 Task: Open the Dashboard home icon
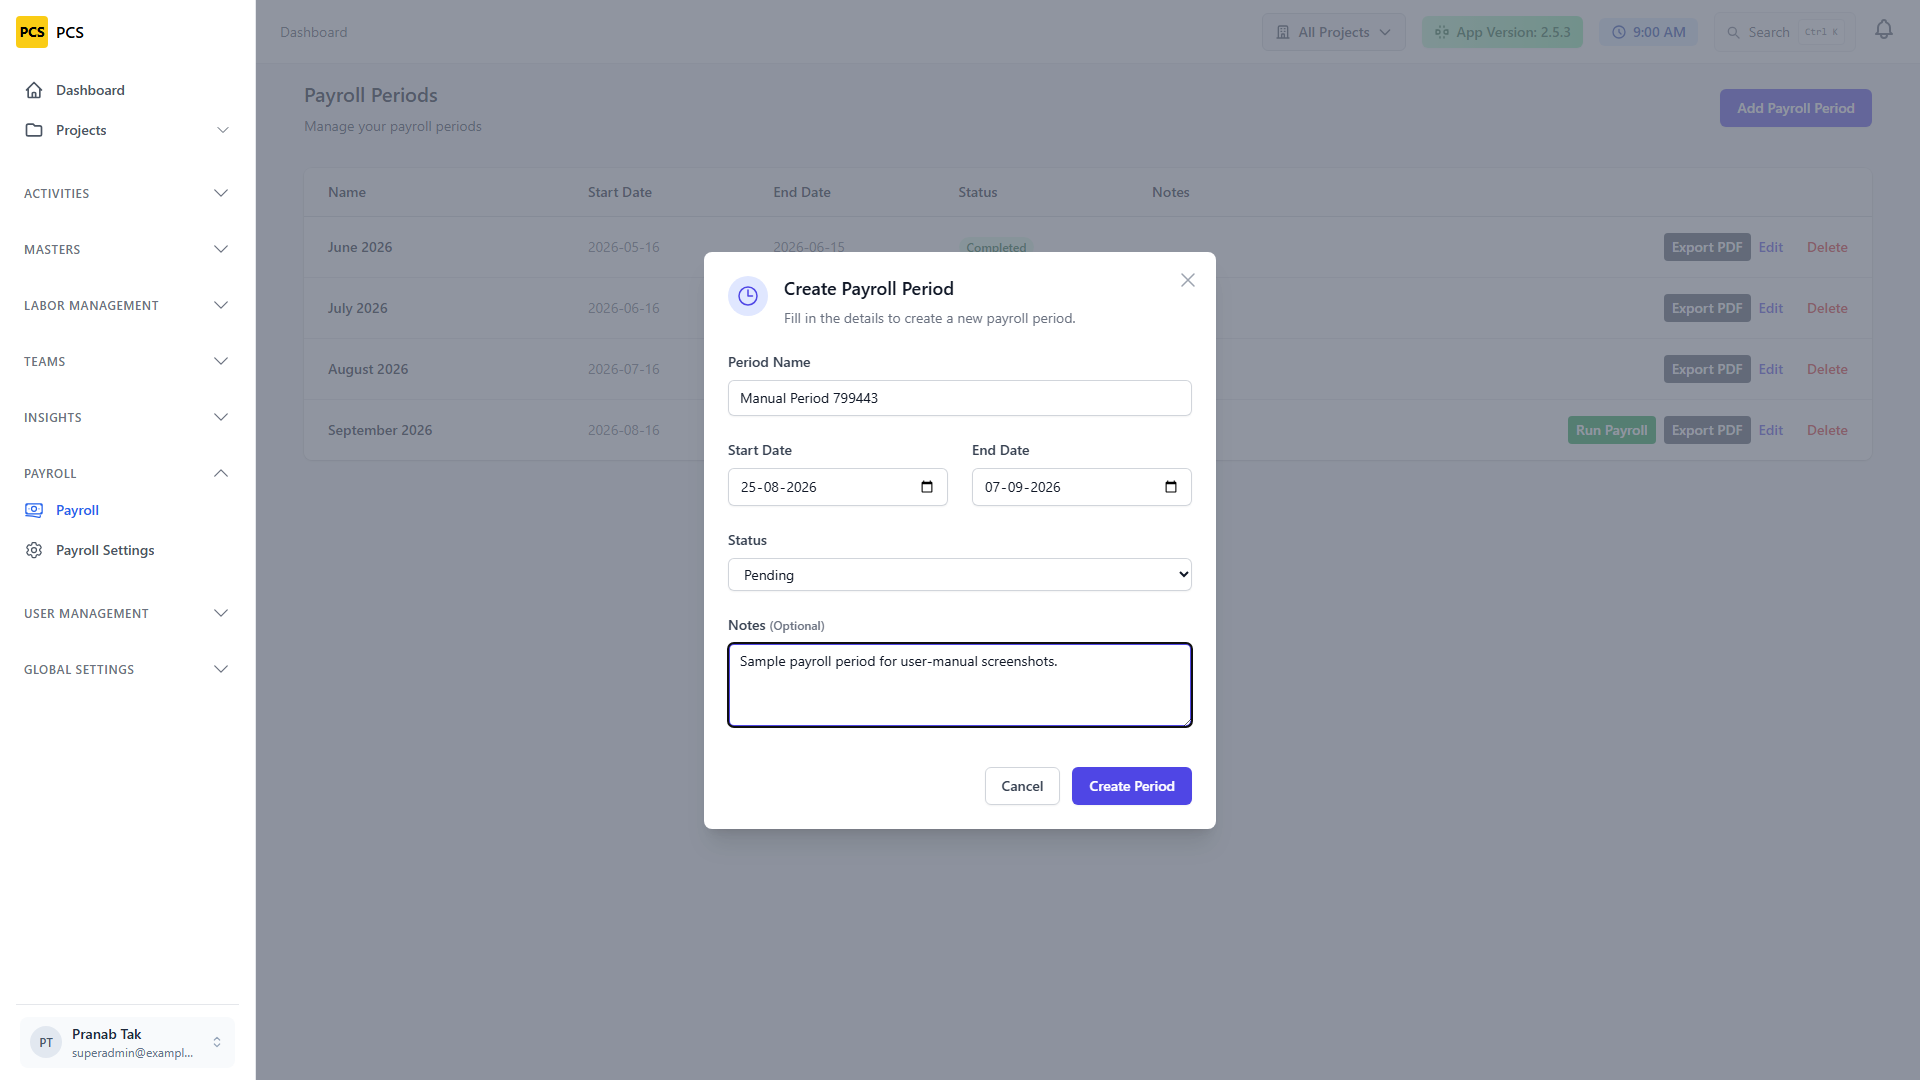(x=34, y=90)
